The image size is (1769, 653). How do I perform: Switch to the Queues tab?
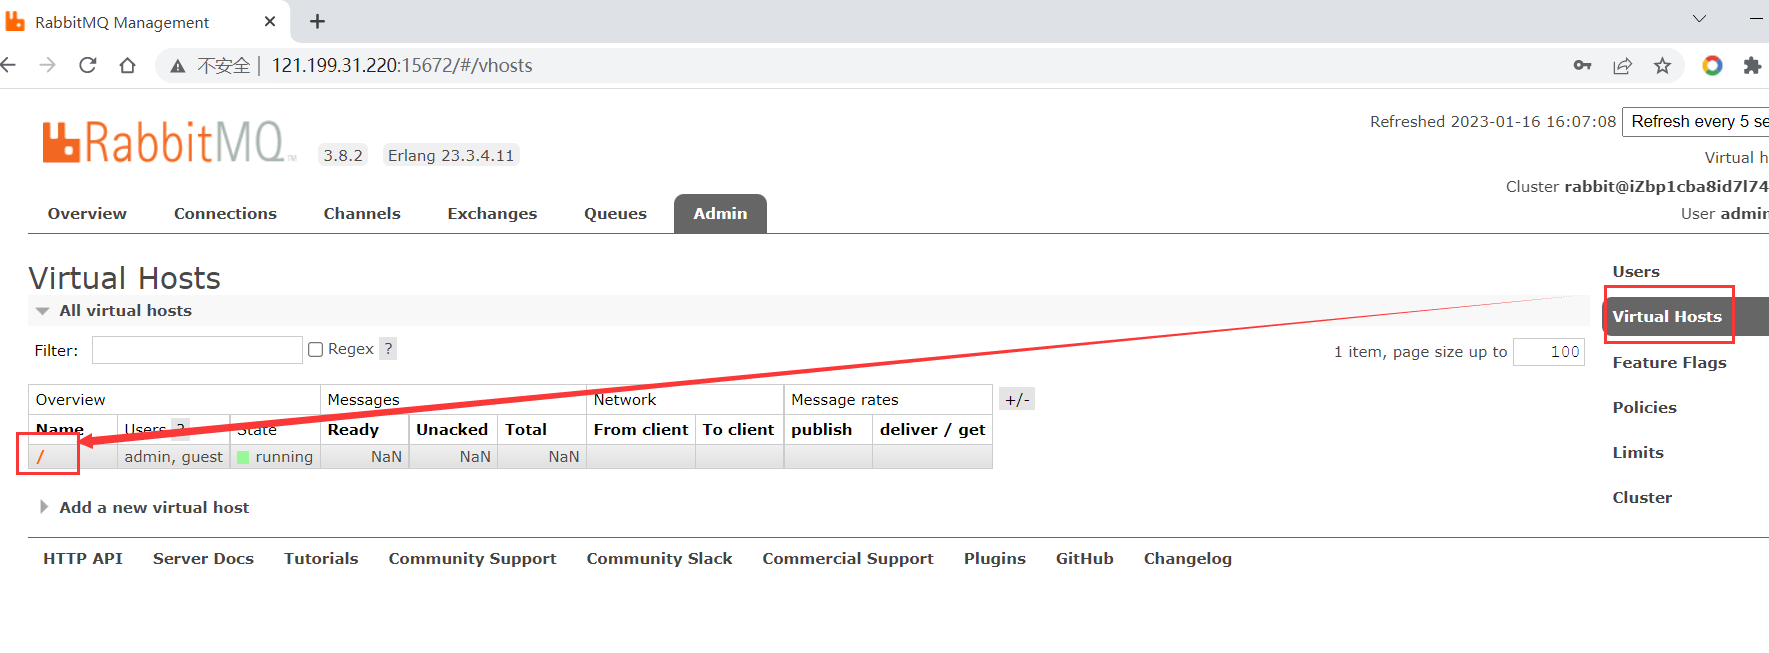(615, 213)
